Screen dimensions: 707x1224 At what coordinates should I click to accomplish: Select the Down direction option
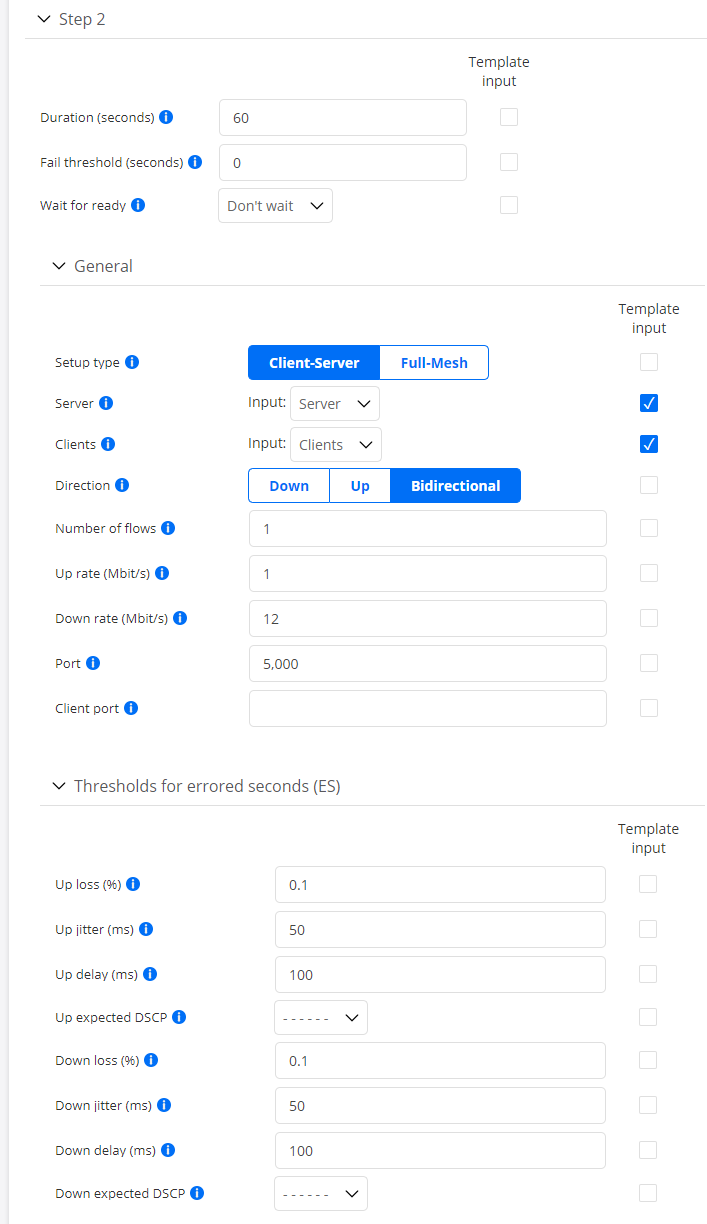tap(288, 485)
